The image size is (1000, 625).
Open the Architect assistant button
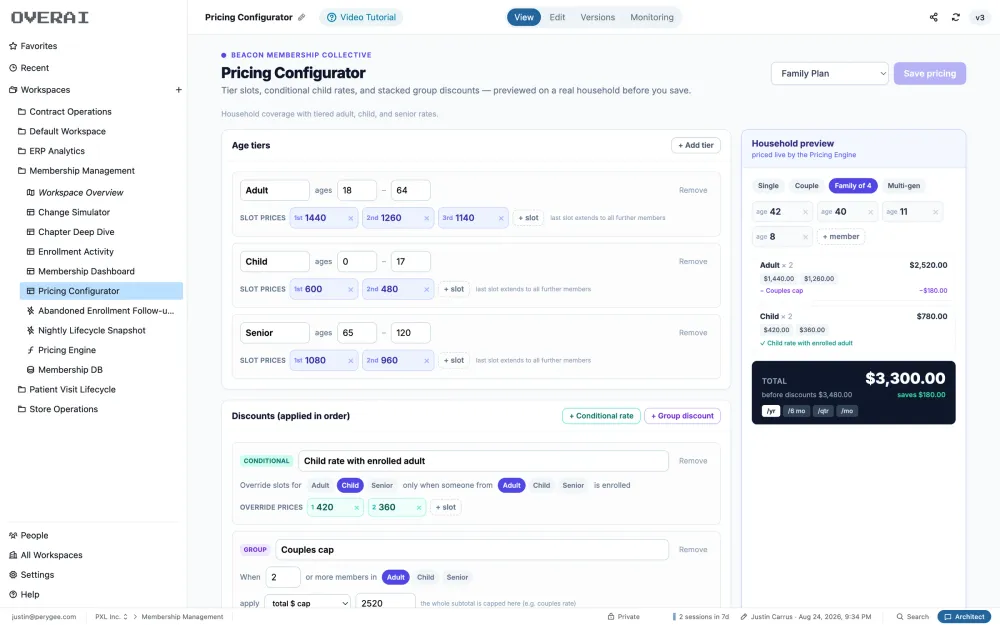tap(964, 617)
